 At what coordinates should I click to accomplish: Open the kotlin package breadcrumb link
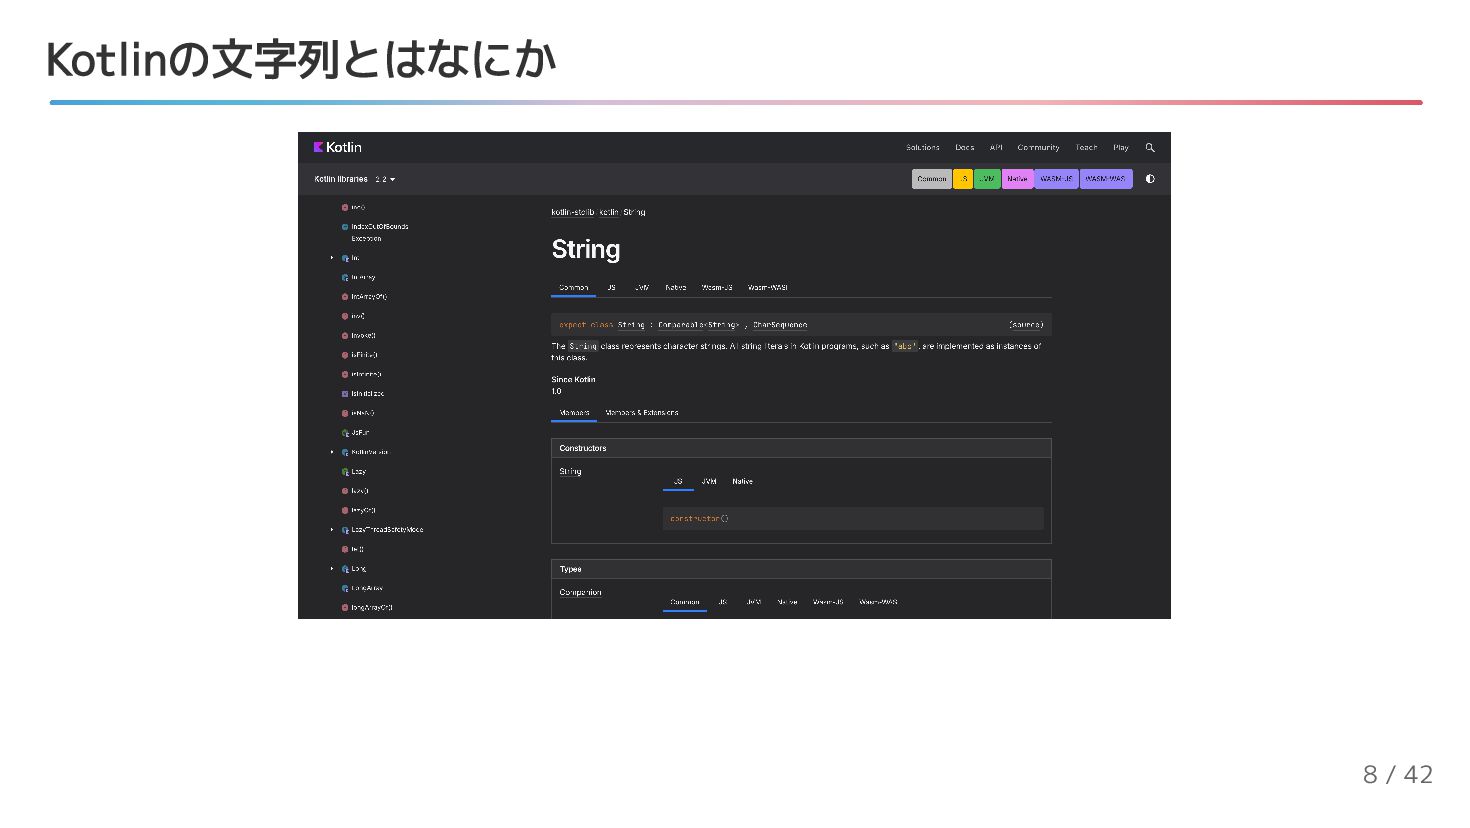[608, 212]
